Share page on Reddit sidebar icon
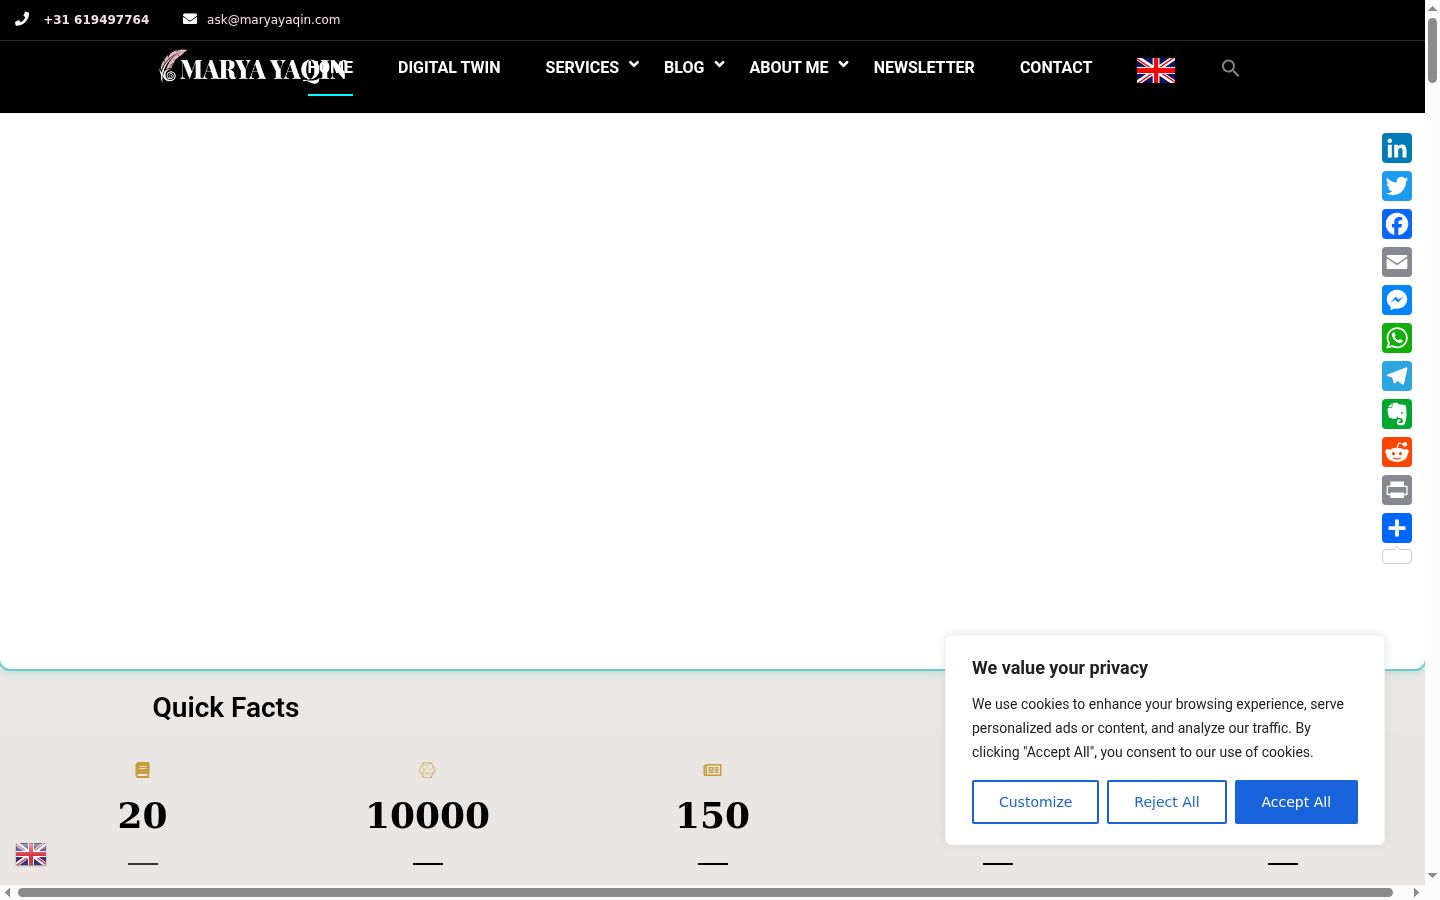Viewport: 1440px width, 900px height. [x=1397, y=452]
